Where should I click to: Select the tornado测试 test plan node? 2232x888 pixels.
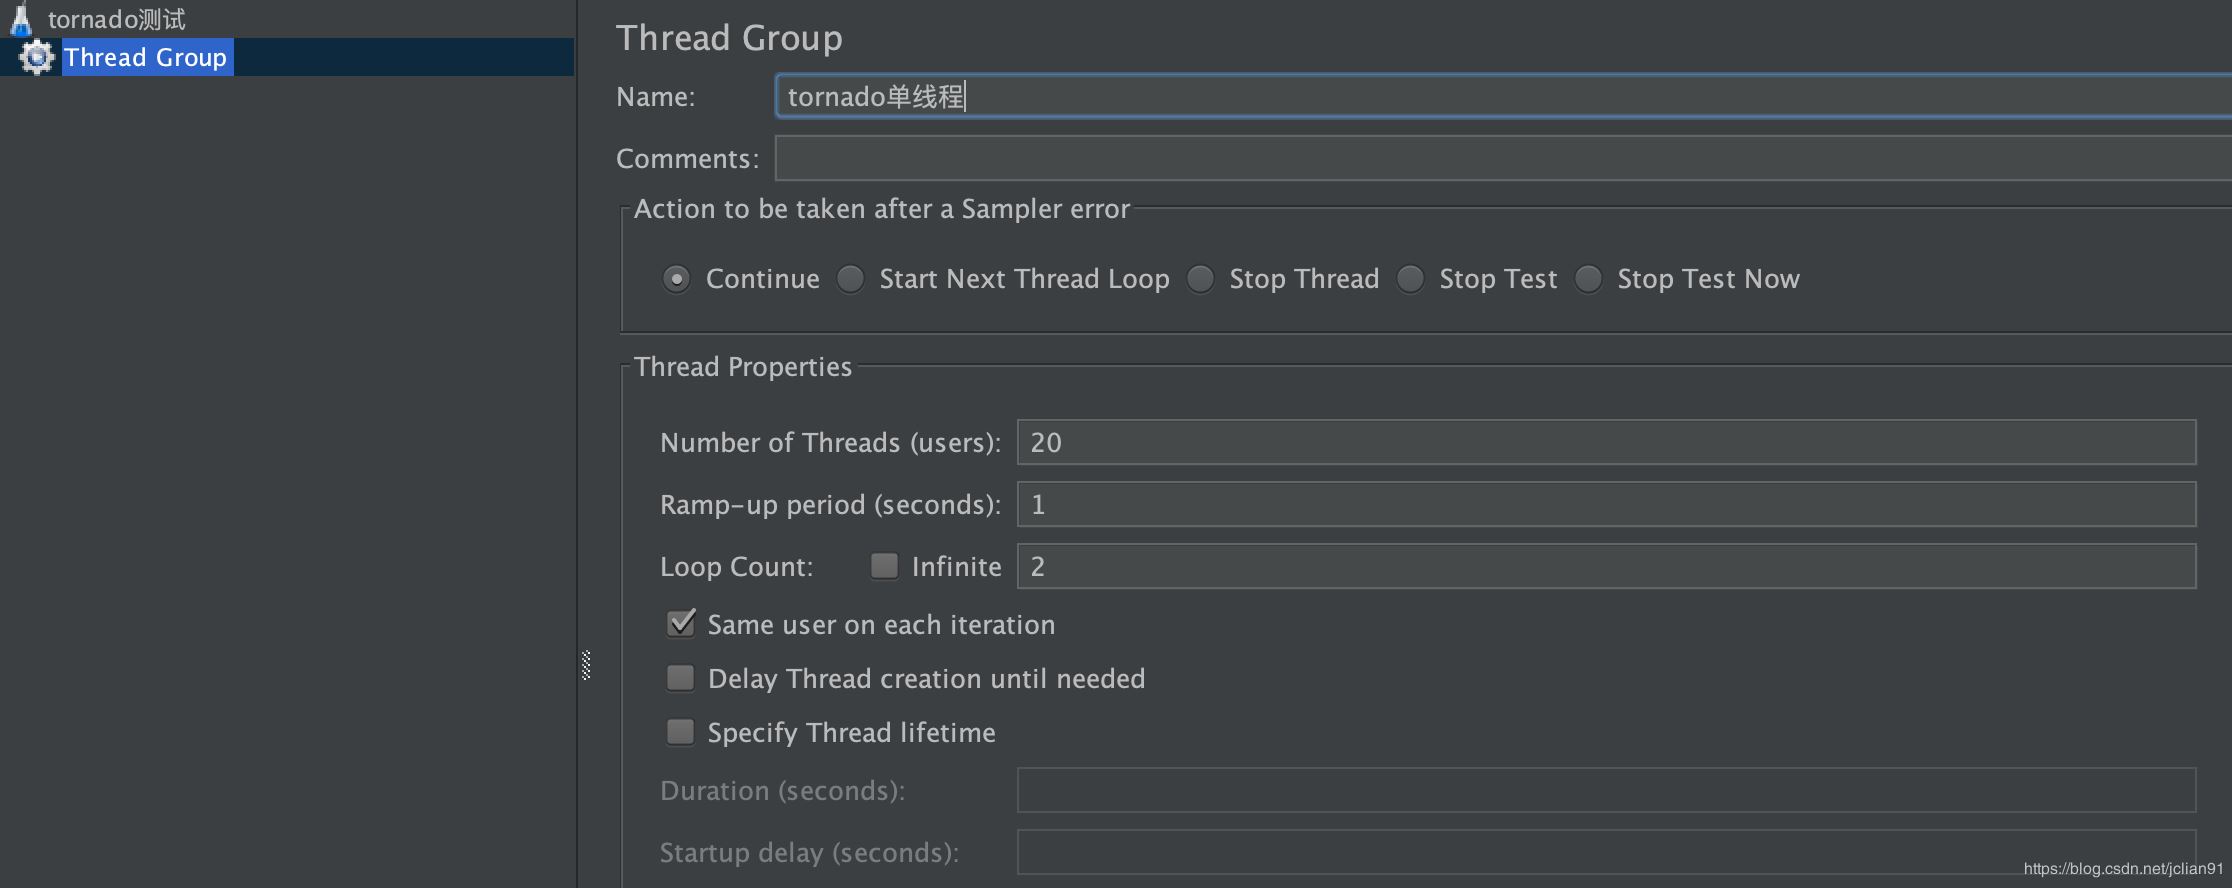point(116,20)
